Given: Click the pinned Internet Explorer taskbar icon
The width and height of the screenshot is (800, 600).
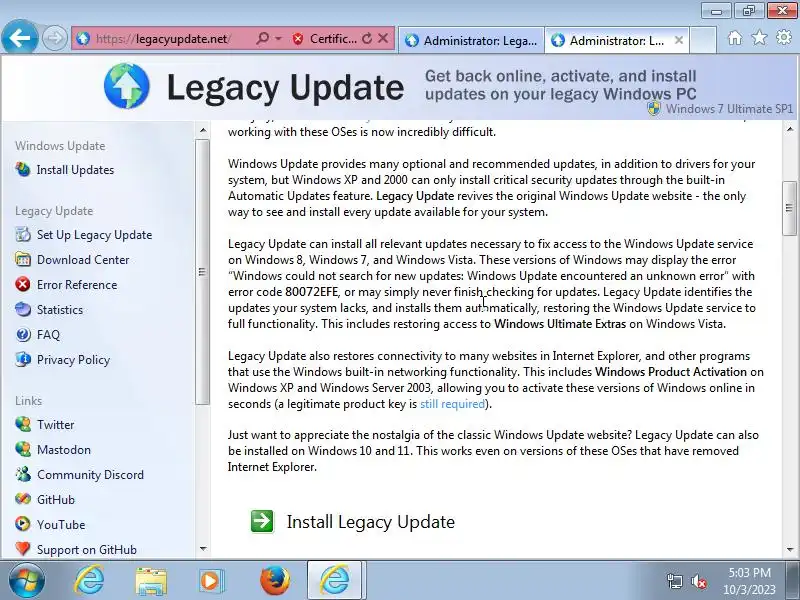Looking at the screenshot, I should 89,581.
